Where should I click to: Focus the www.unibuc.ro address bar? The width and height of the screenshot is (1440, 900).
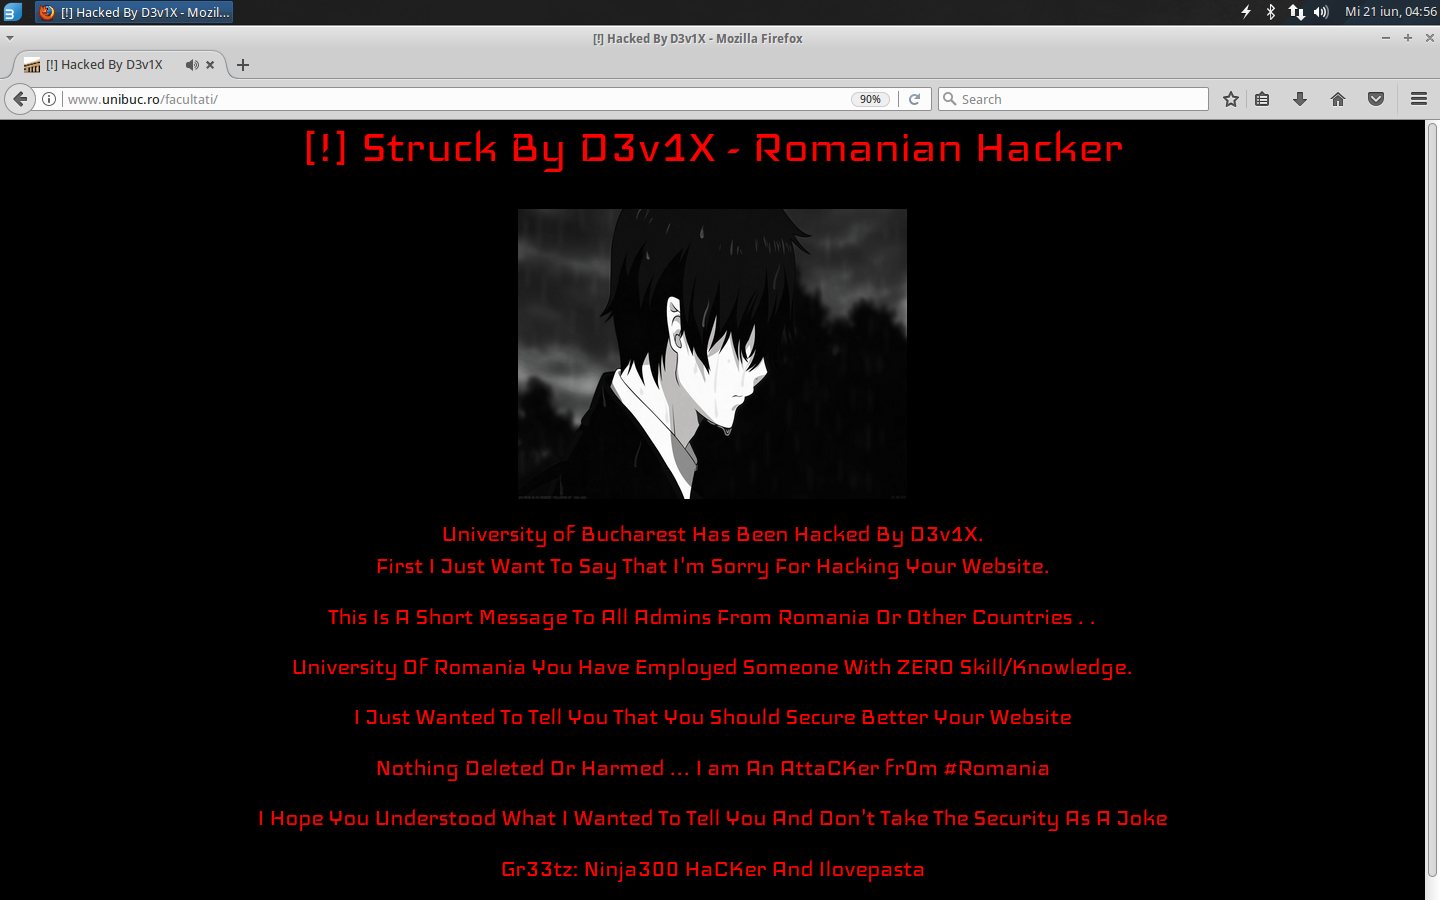[450, 99]
